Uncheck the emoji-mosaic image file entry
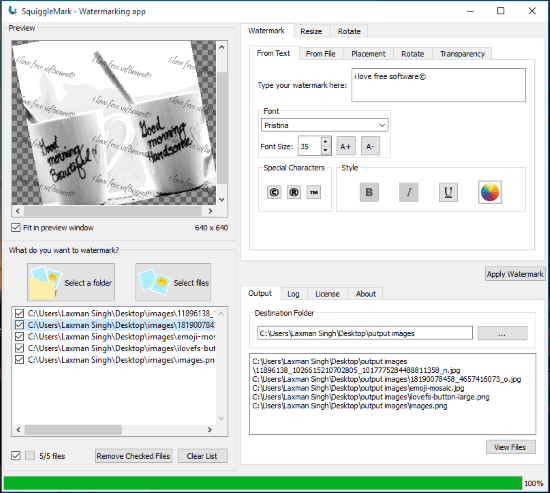The height and width of the screenshot is (493, 550). tap(19, 337)
